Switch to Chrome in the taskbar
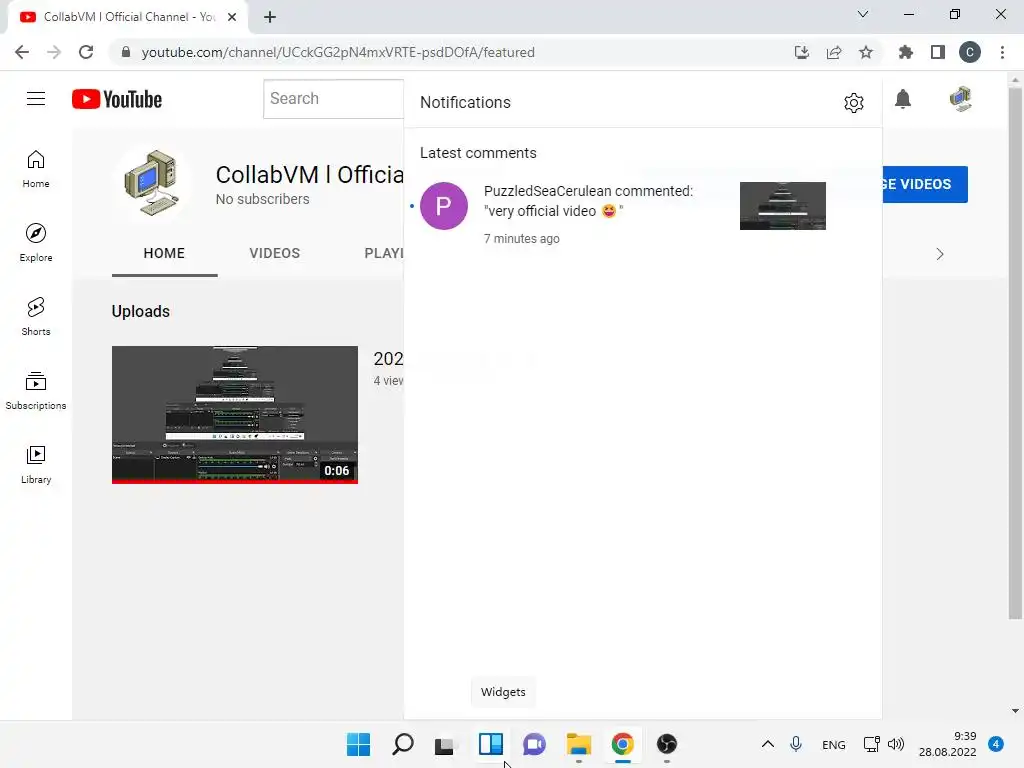The image size is (1024, 768). click(x=622, y=744)
